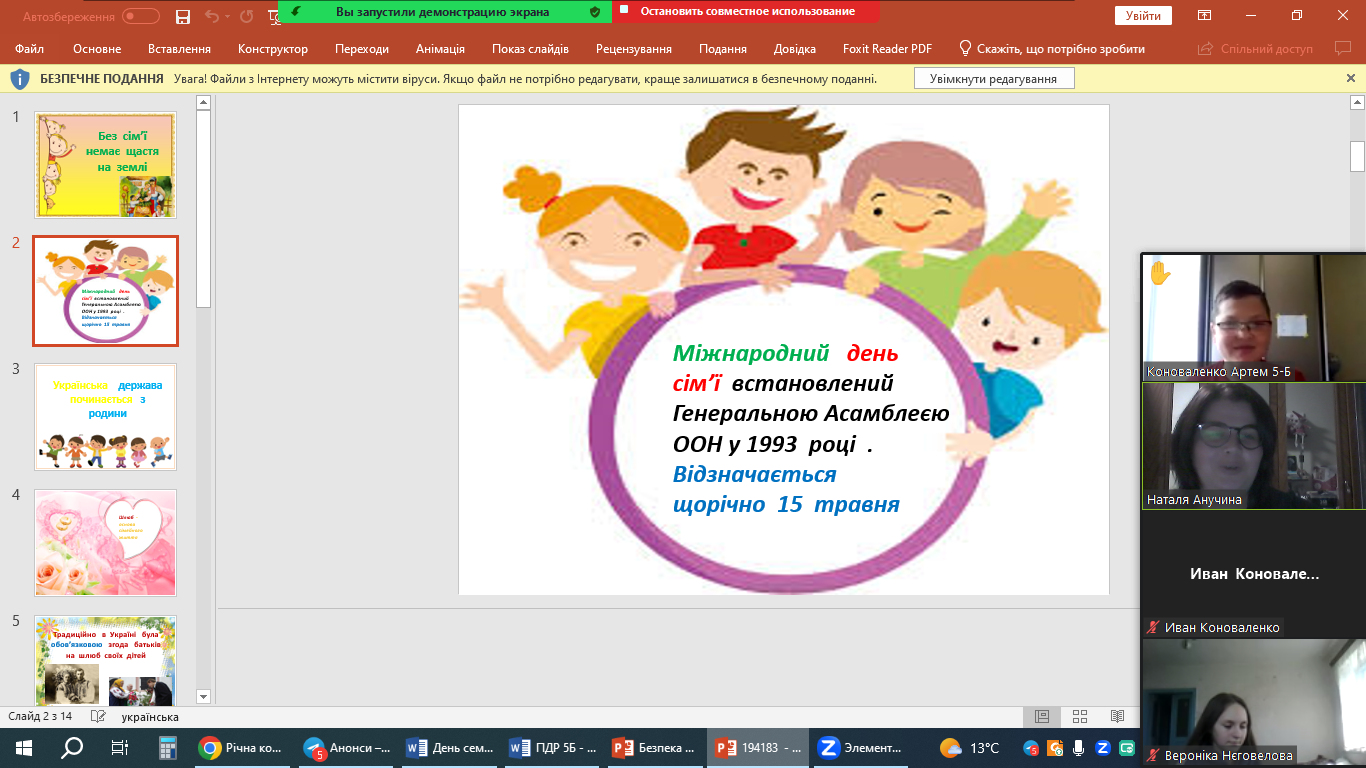
Task: Click the taskbar search magnifier icon
Action: coord(72,748)
